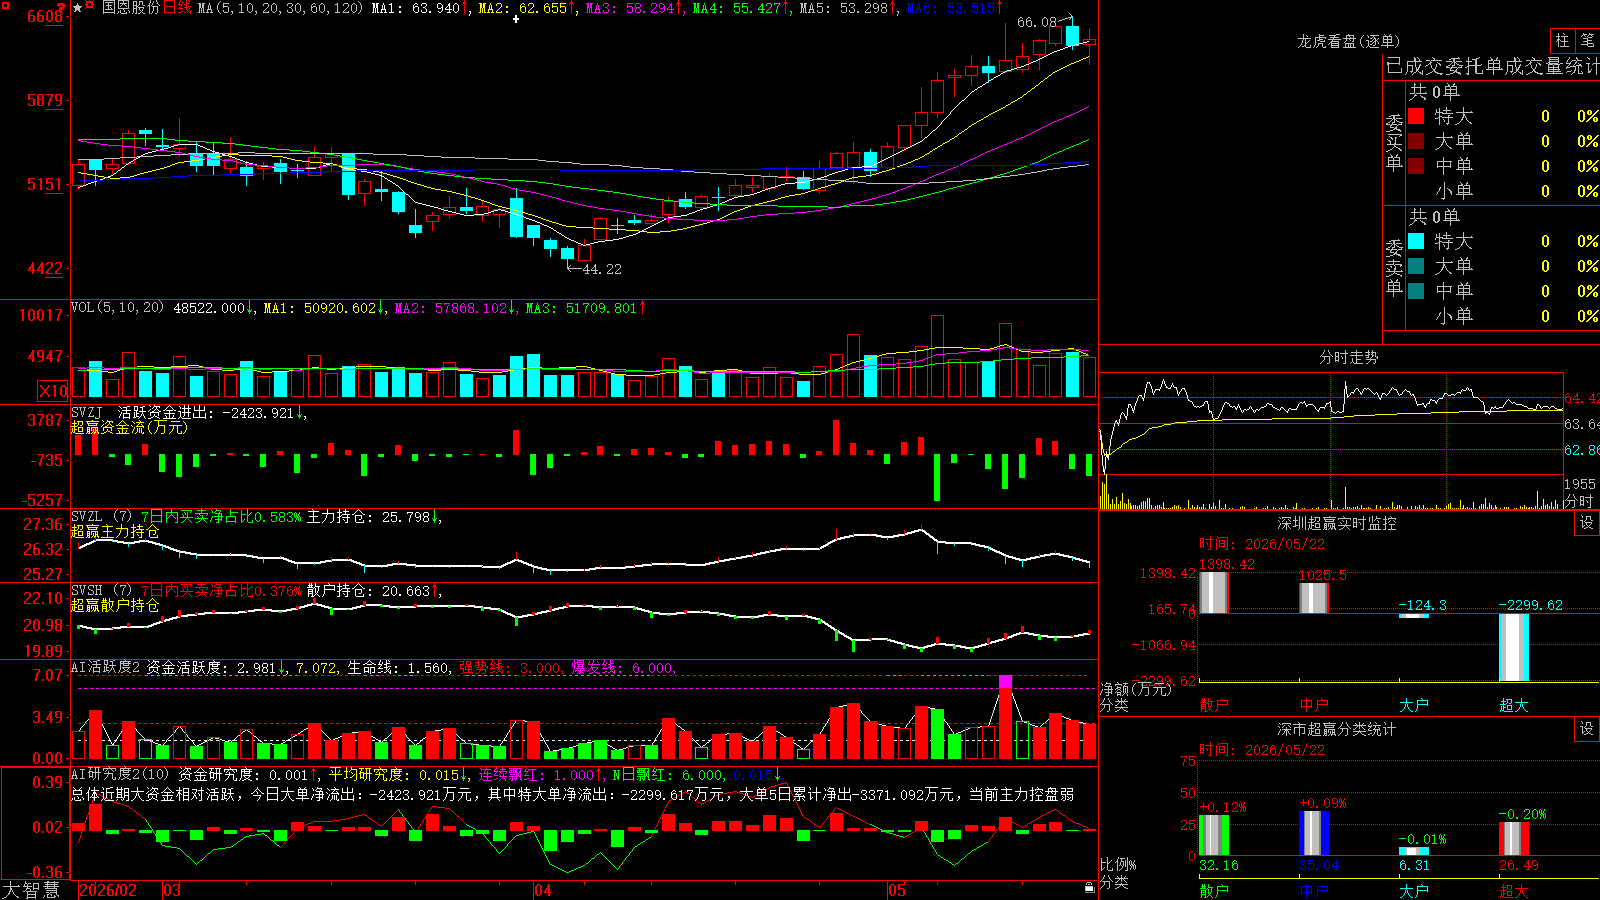
Task: Click the 散户持仓: 20.663 value
Action: coord(369,590)
